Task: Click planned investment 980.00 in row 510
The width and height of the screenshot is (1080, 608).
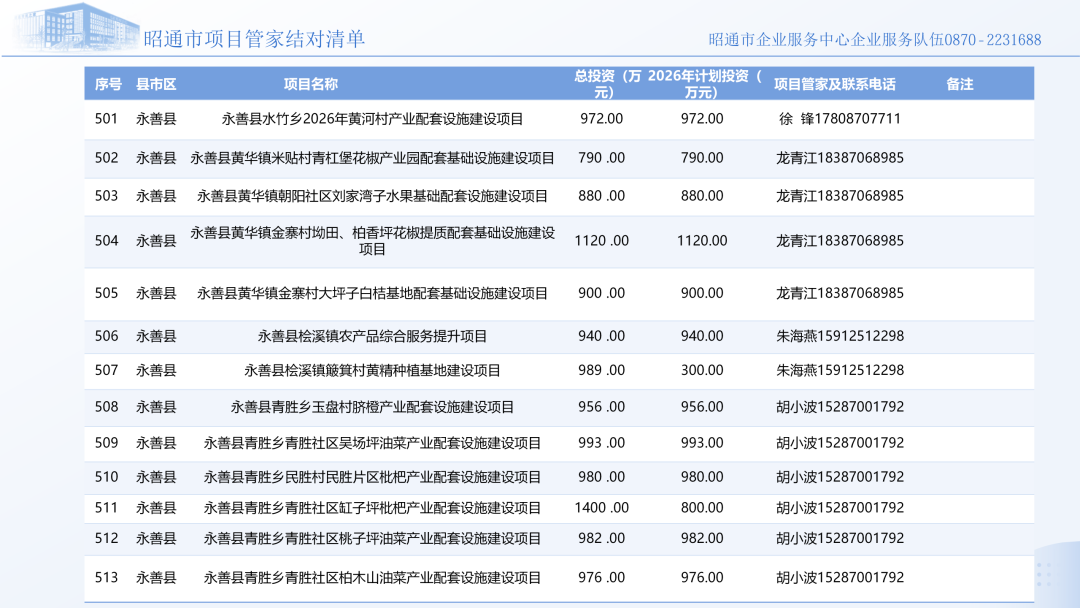Action: coord(702,476)
